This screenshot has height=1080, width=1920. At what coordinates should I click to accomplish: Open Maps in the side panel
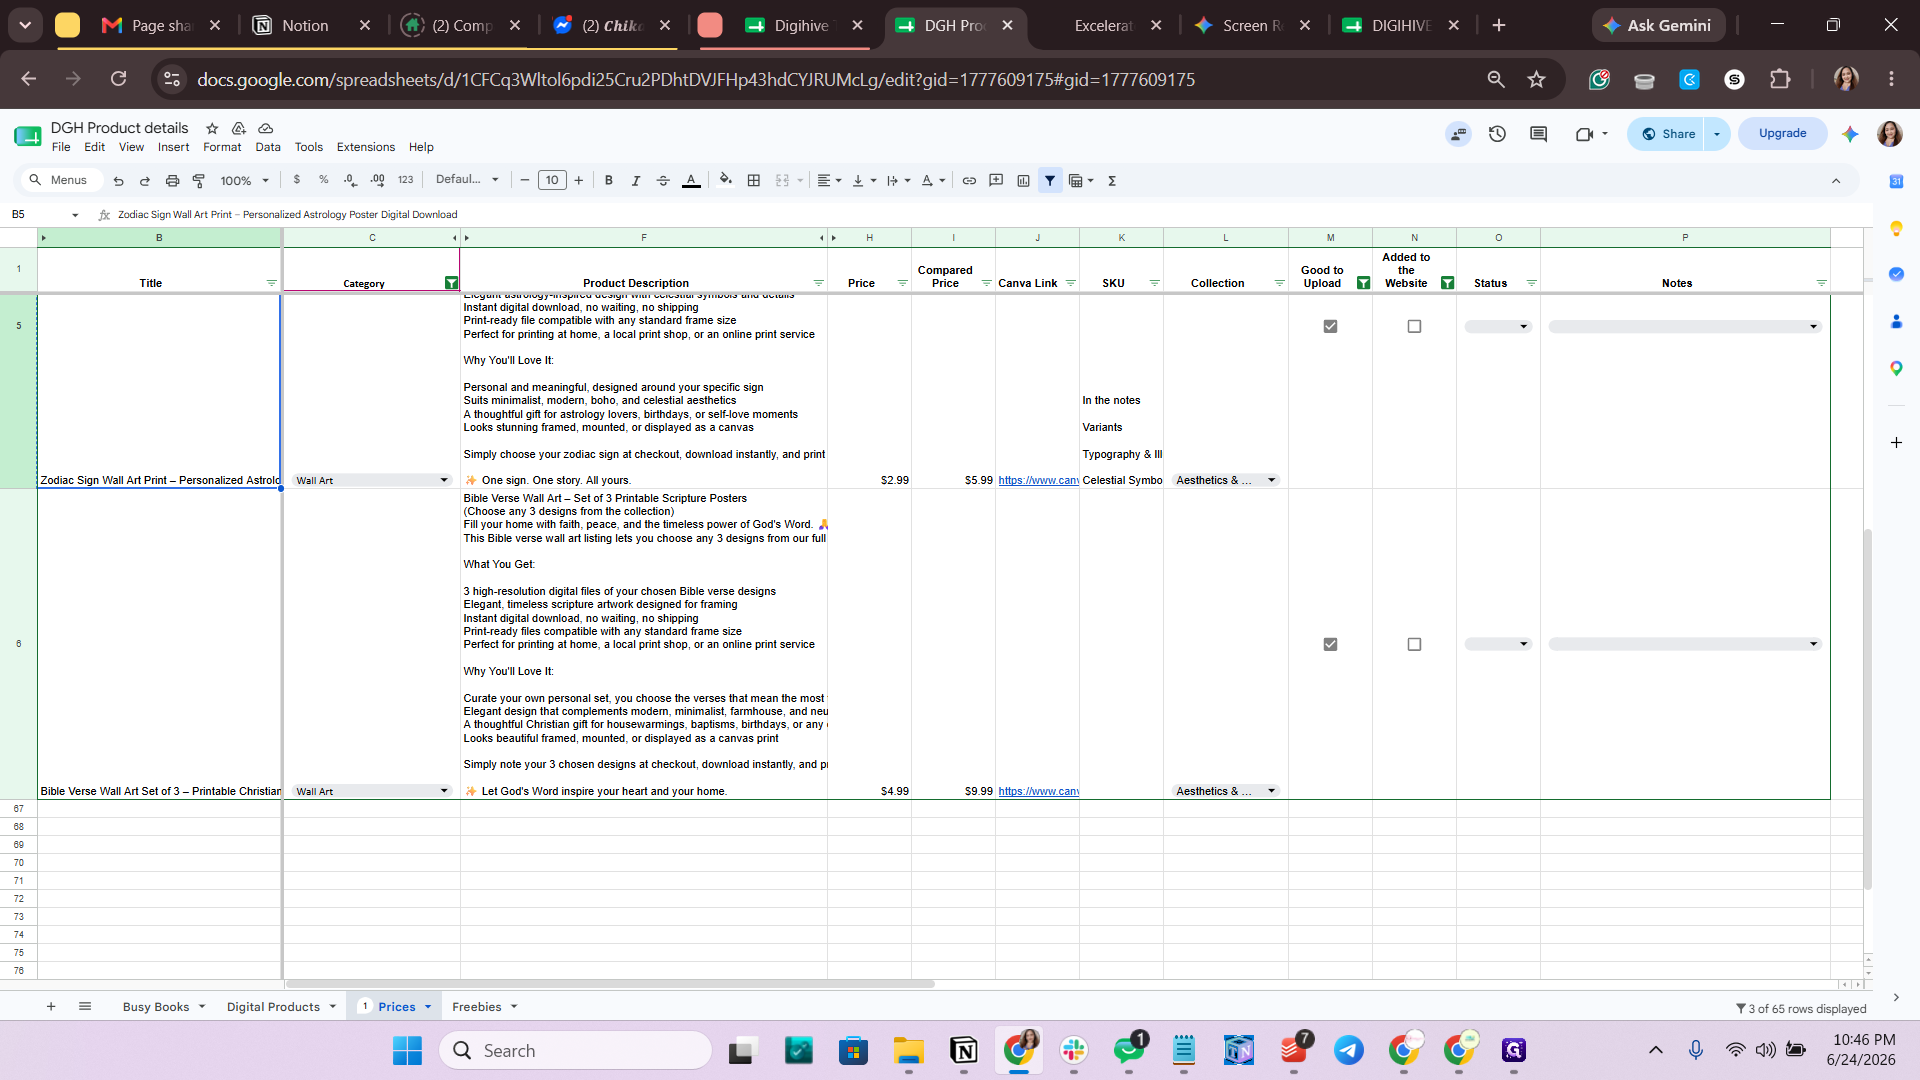(x=1896, y=368)
